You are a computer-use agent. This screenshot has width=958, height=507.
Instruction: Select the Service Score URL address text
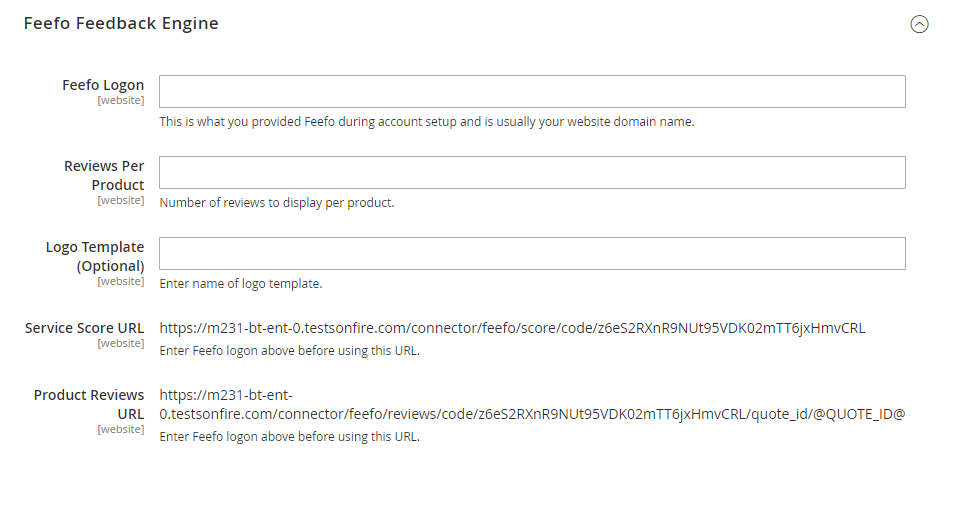[512, 328]
